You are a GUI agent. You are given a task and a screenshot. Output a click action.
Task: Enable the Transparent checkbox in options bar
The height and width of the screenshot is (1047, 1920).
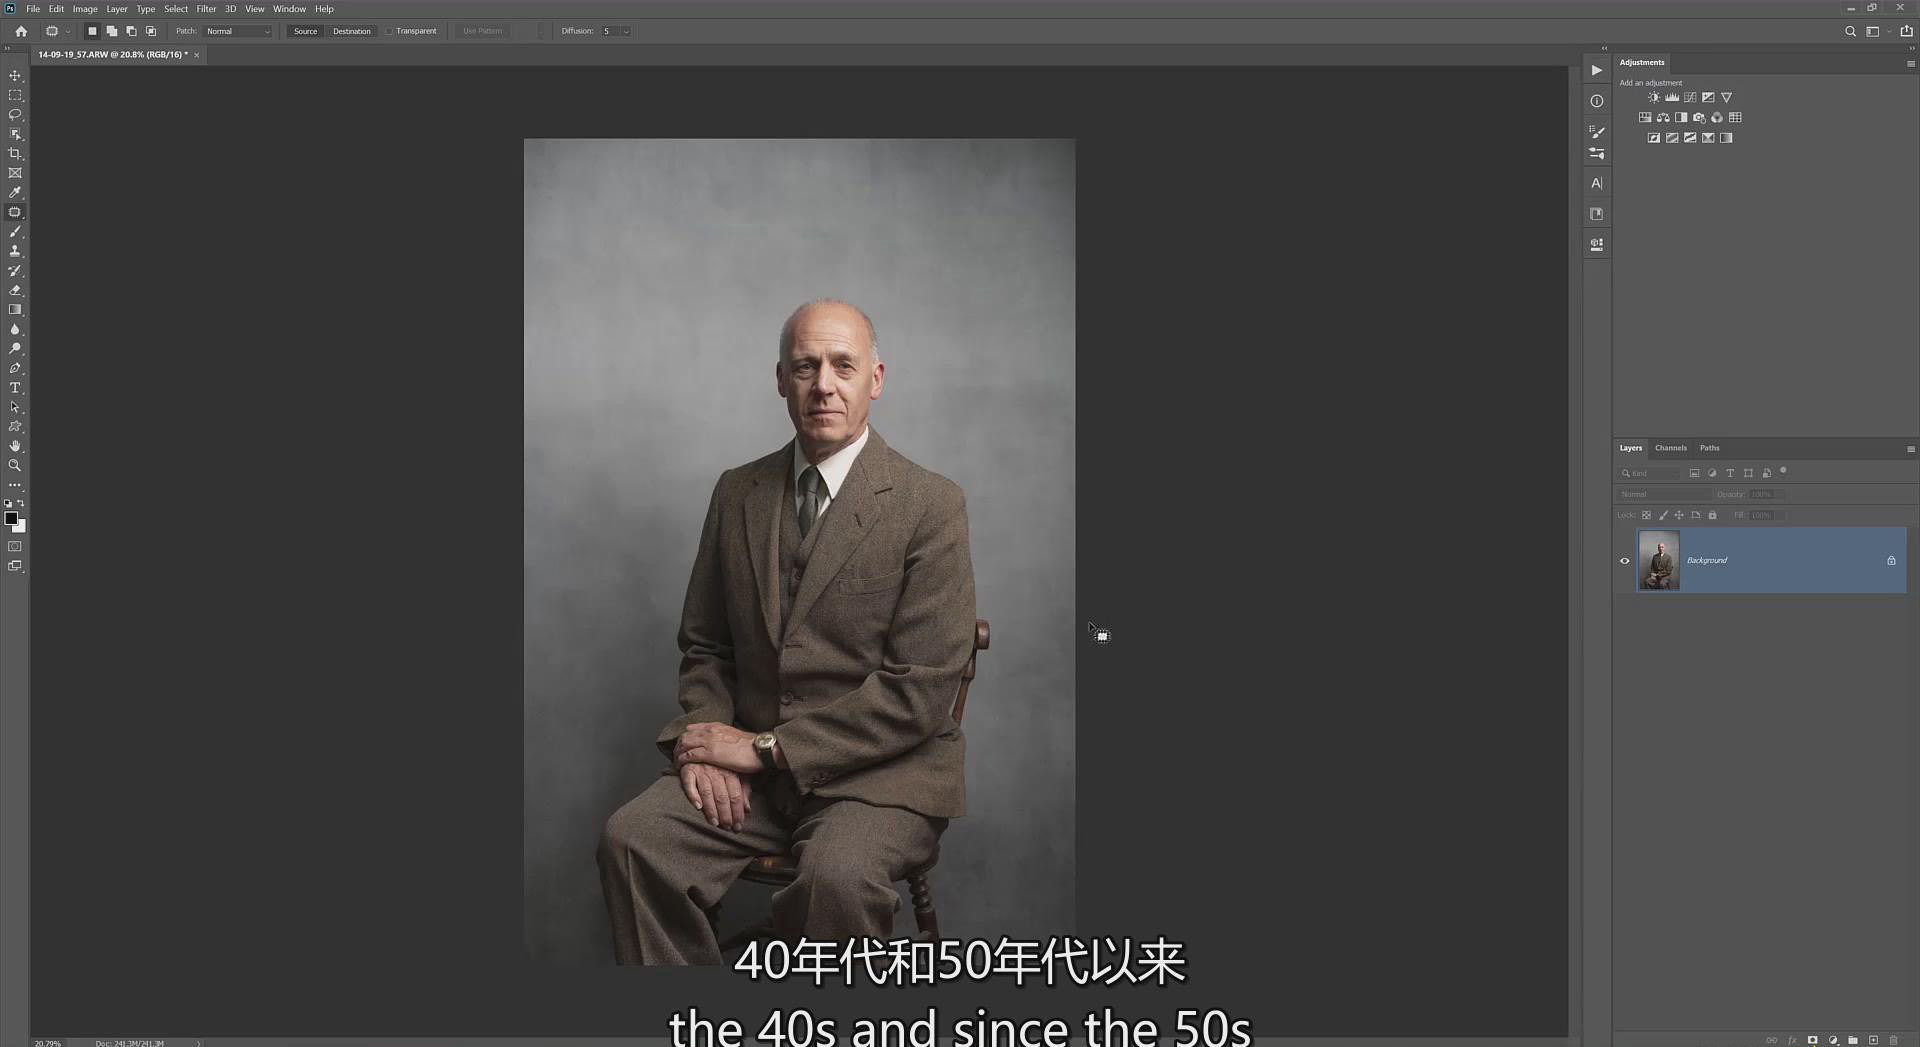390,31
